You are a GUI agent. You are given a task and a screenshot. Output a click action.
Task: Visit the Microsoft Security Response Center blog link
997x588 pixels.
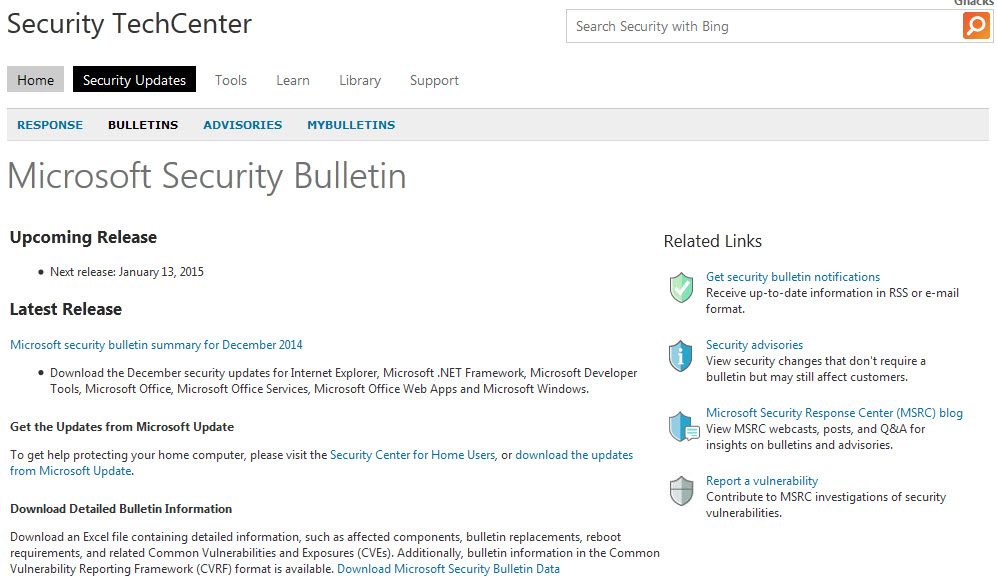pyautogui.click(x=834, y=413)
